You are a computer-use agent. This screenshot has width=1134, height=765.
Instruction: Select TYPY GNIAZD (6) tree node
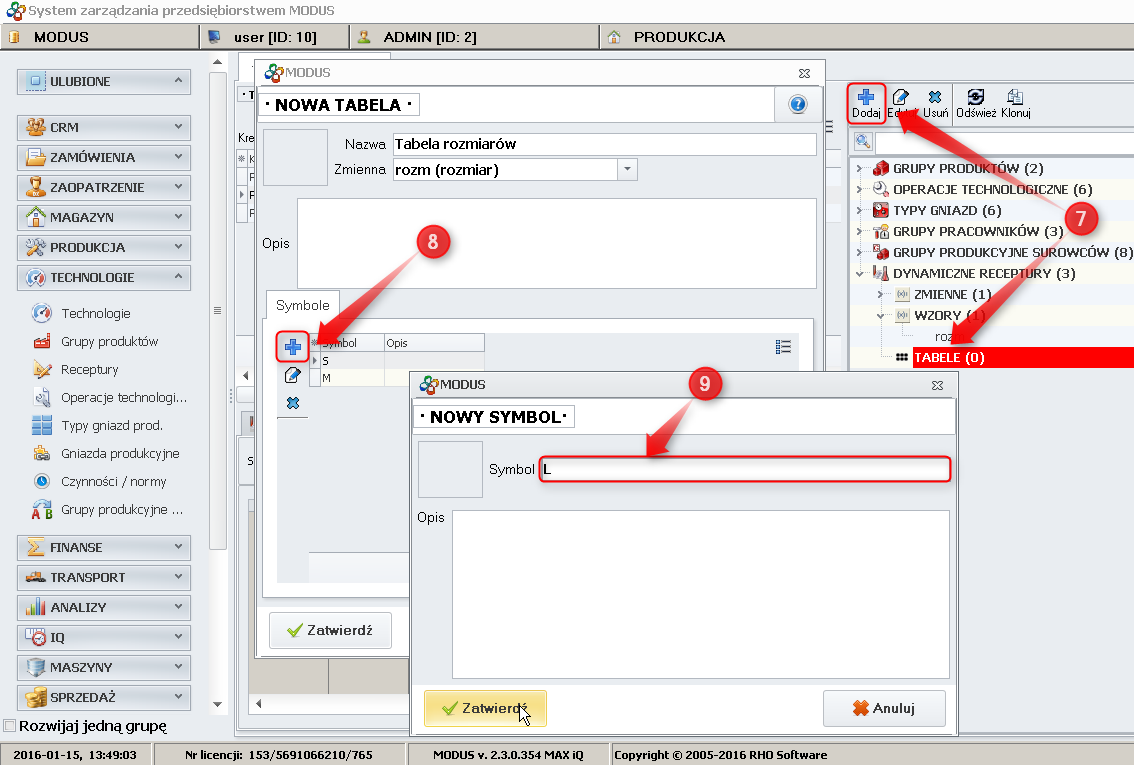click(947, 210)
